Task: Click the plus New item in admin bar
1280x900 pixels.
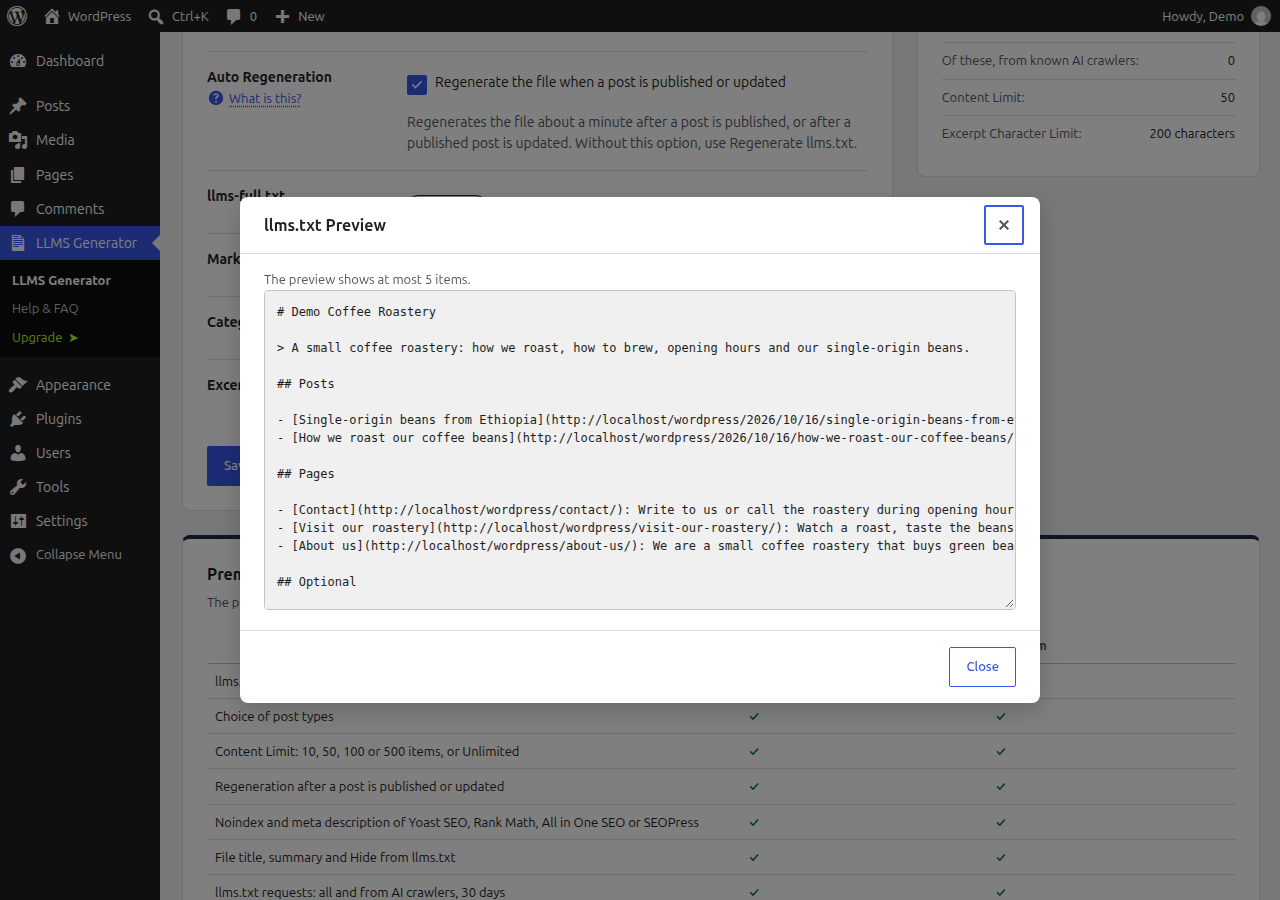Action: click(299, 16)
